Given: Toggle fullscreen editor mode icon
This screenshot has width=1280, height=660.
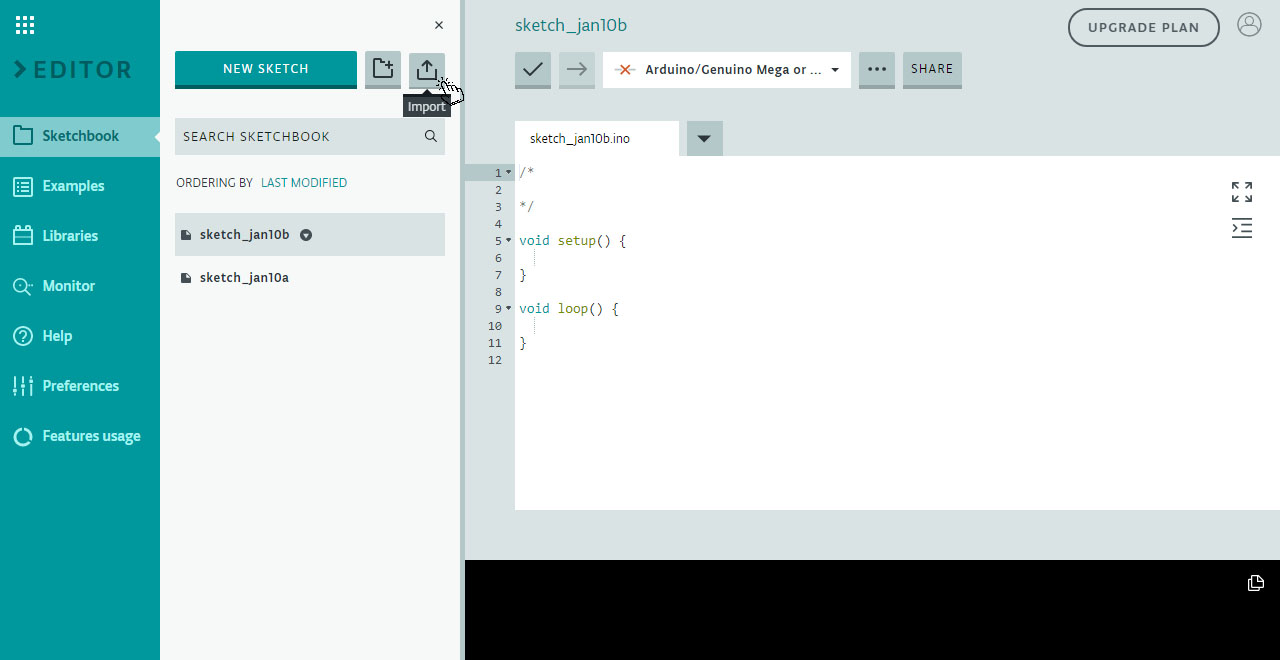Looking at the screenshot, I should 1242,192.
